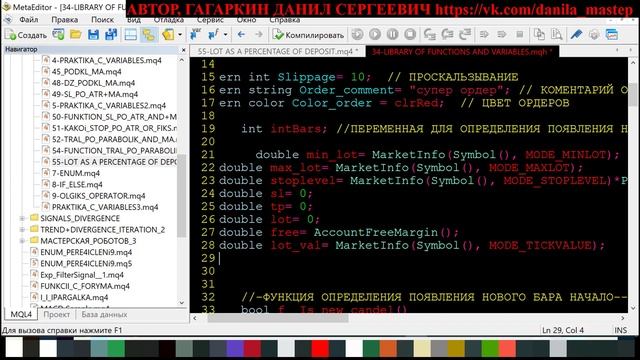Viewport: 640px width, 360px height.
Task: Expand the TREND+DIVERGENCE_ITERATION_2 folder
Action: [x=22, y=230]
